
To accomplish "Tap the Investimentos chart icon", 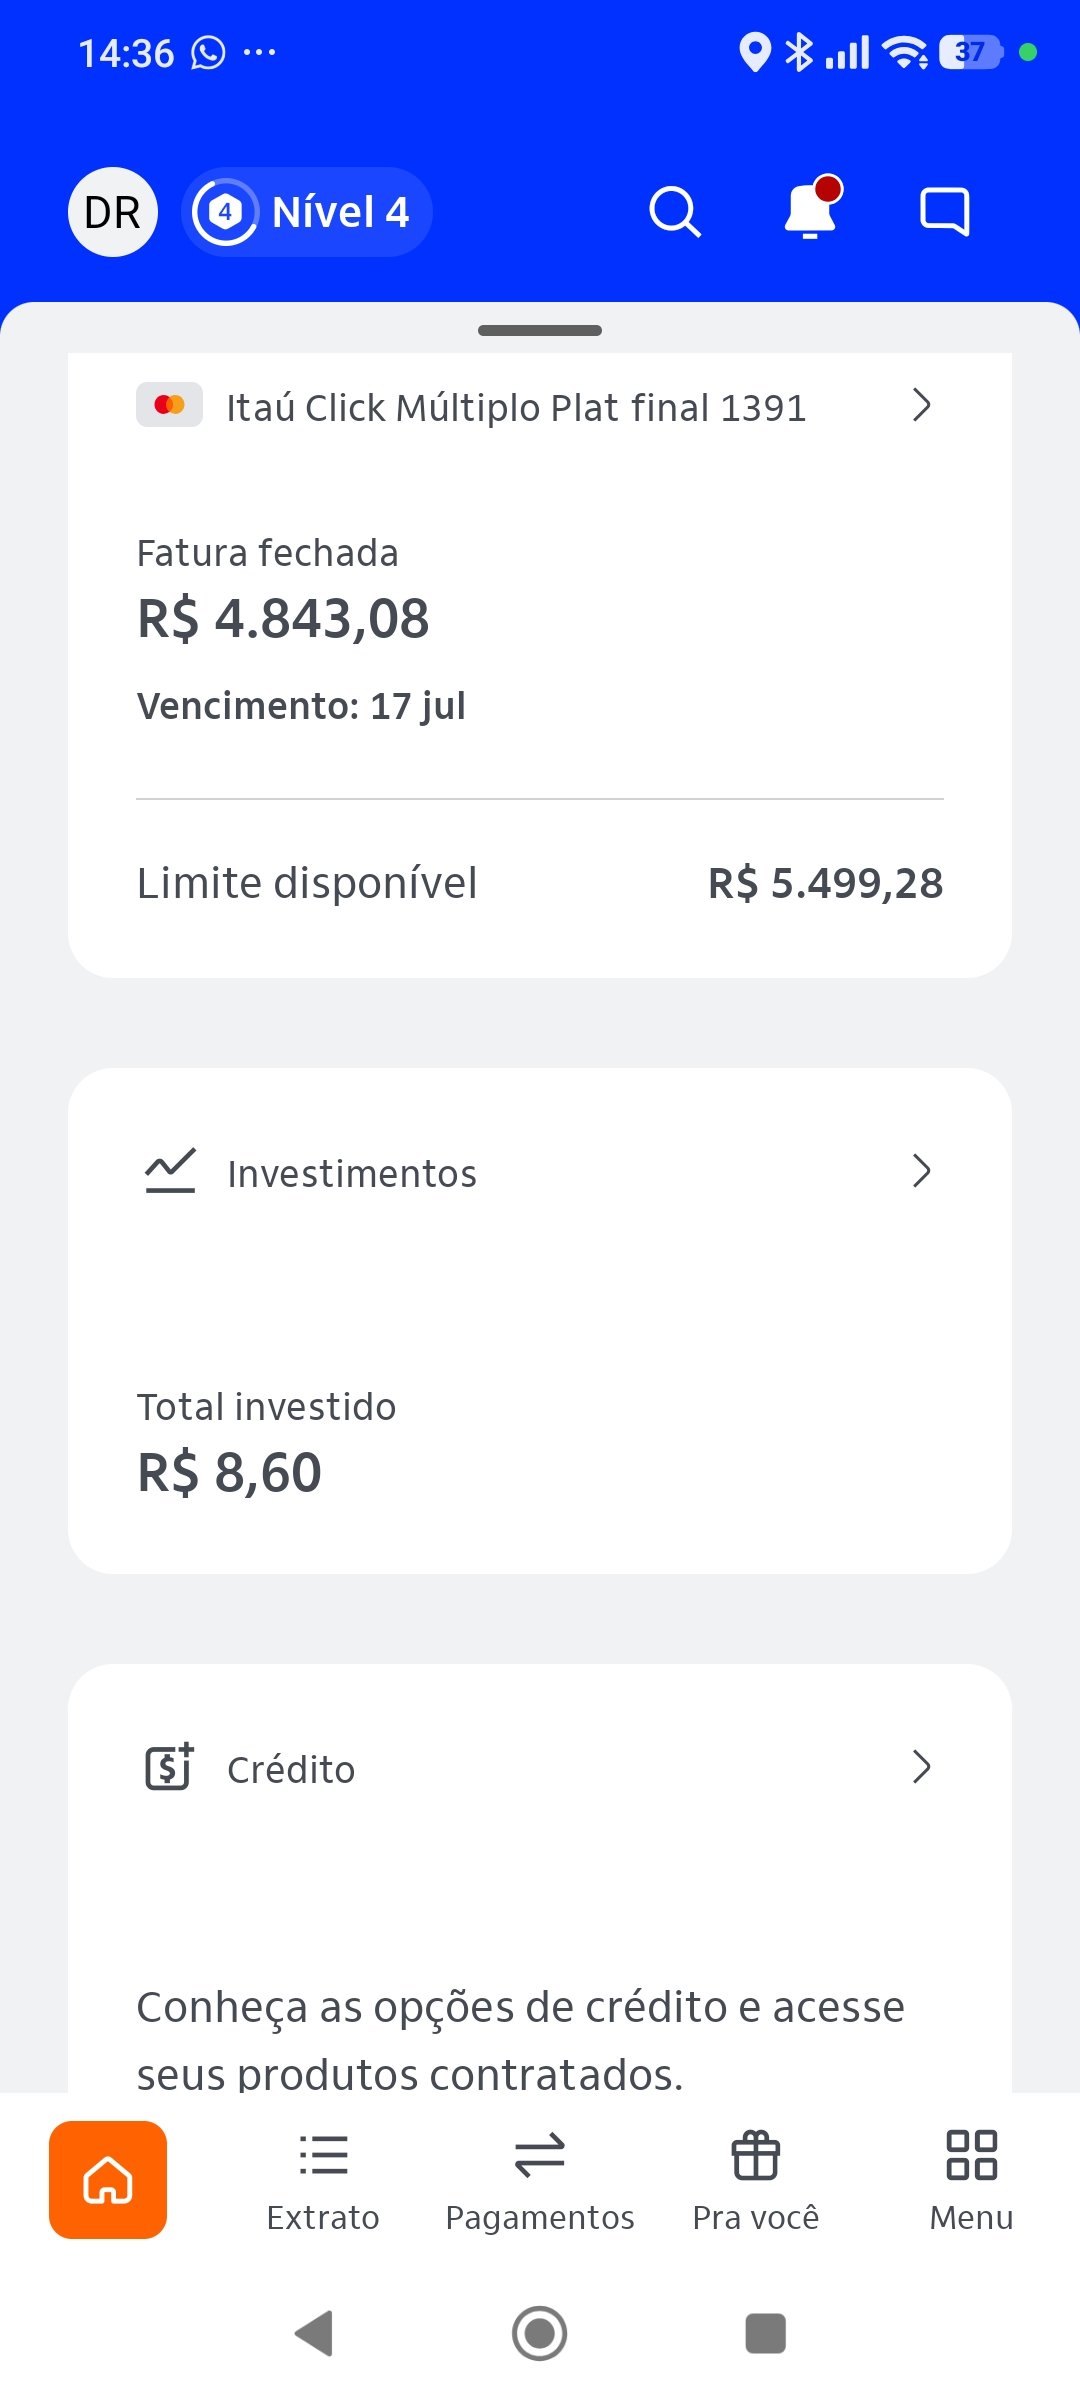I will (x=170, y=1170).
